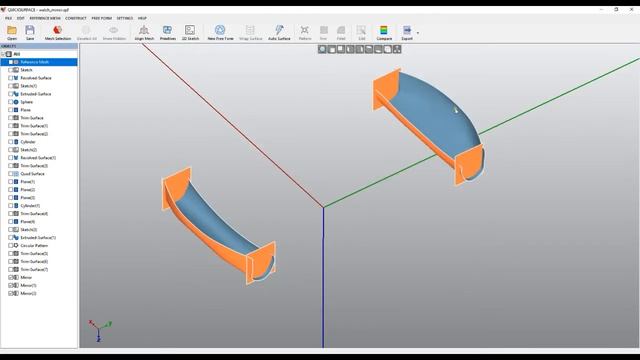Collapse the All root tree node
Screen dimensions: 640x360
3,54
